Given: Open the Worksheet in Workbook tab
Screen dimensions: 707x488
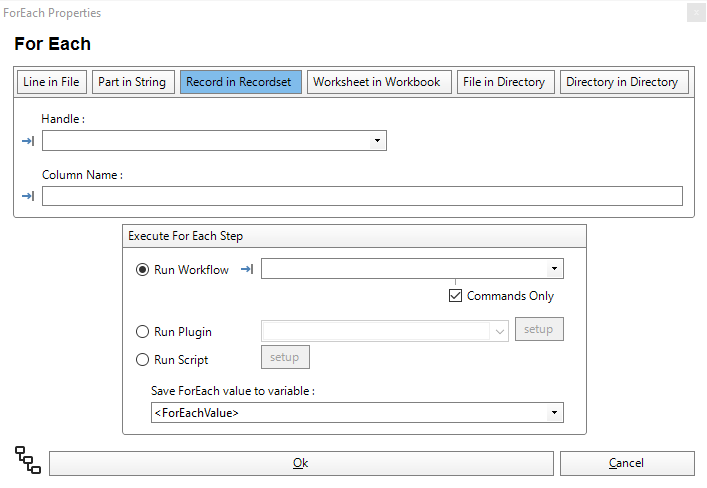Looking at the screenshot, I should click(379, 82).
